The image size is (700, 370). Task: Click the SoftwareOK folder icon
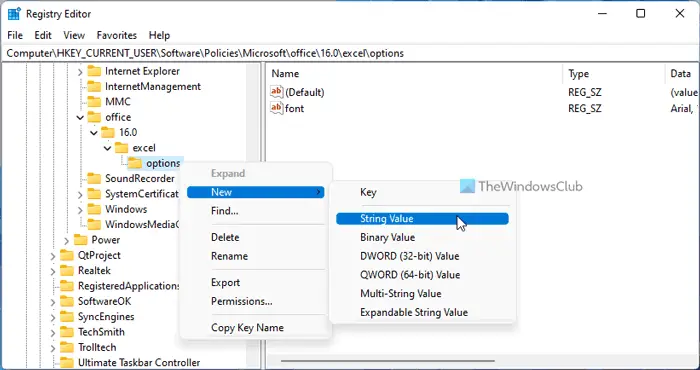pyautogui.click(x=67, y=301)
